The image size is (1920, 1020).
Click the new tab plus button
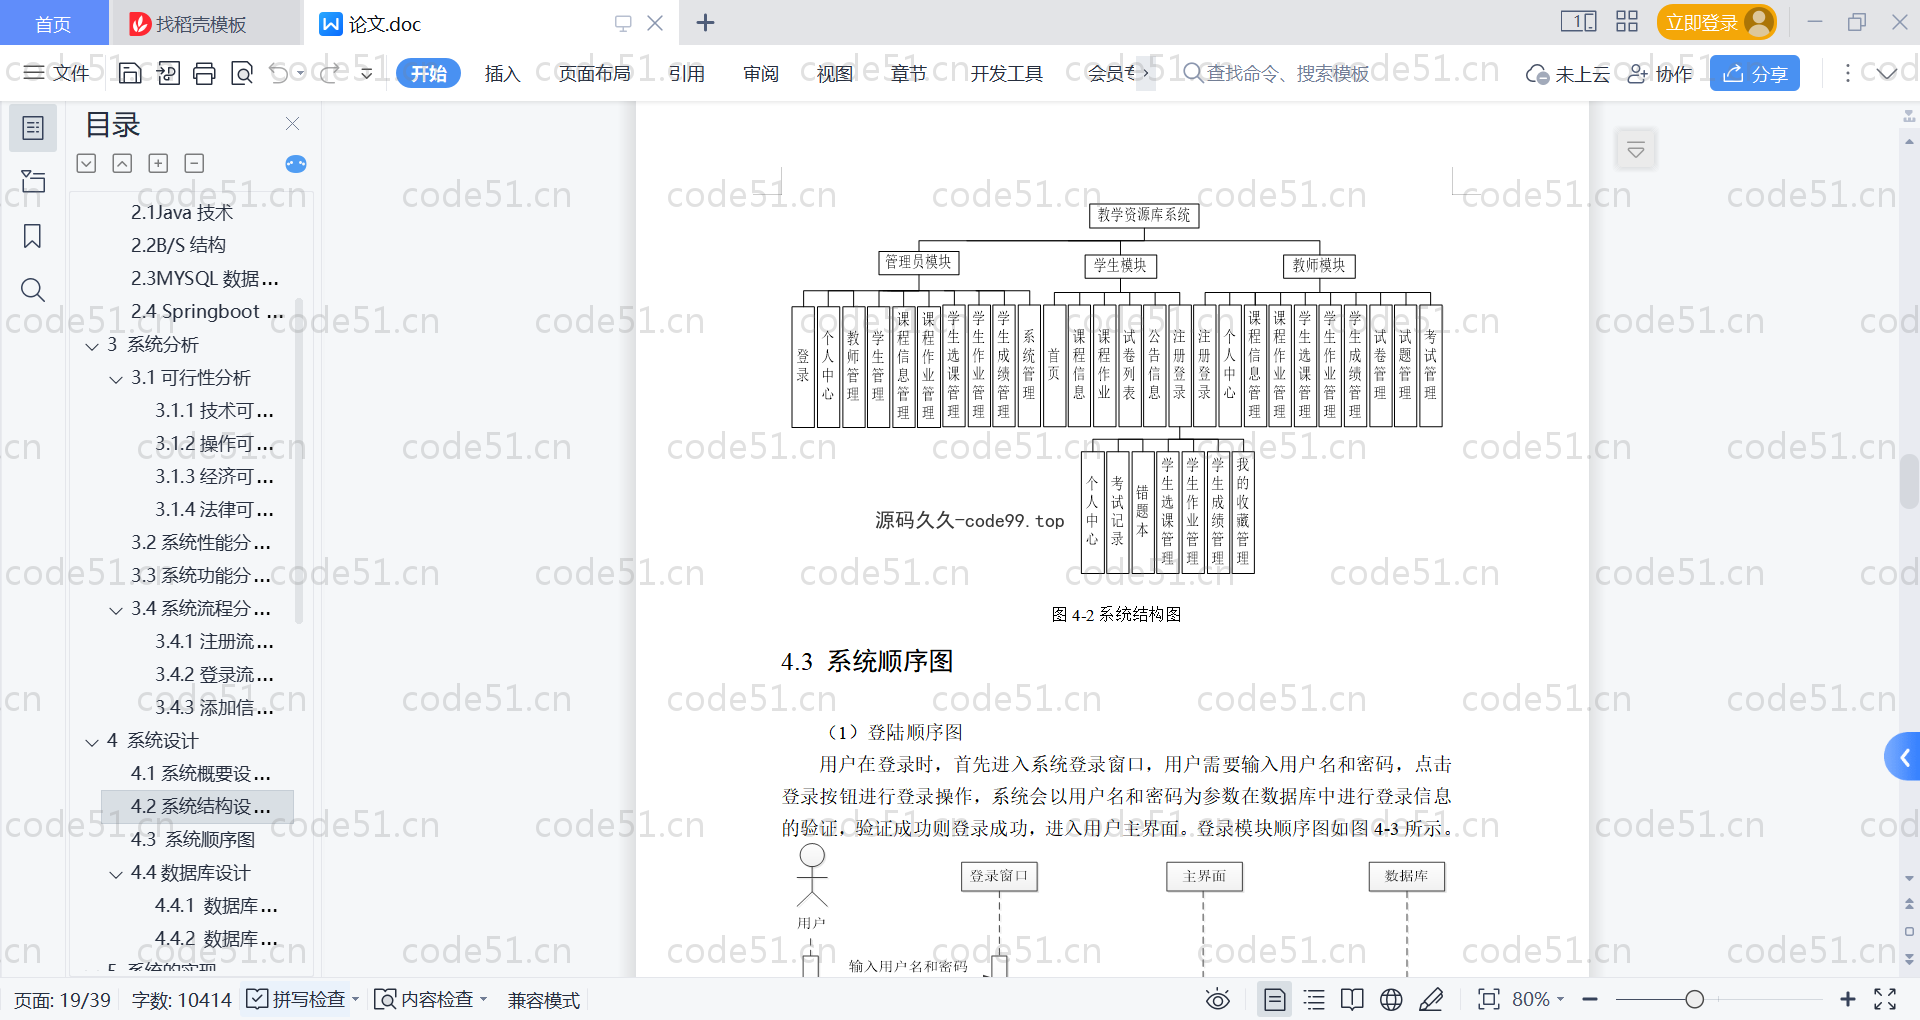pos(705,22)
